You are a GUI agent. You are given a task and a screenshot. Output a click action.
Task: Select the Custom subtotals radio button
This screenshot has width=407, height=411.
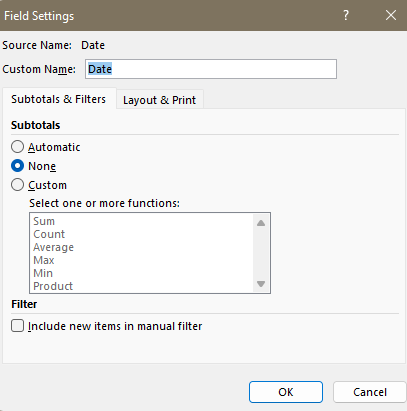click(x=17, y=185)
